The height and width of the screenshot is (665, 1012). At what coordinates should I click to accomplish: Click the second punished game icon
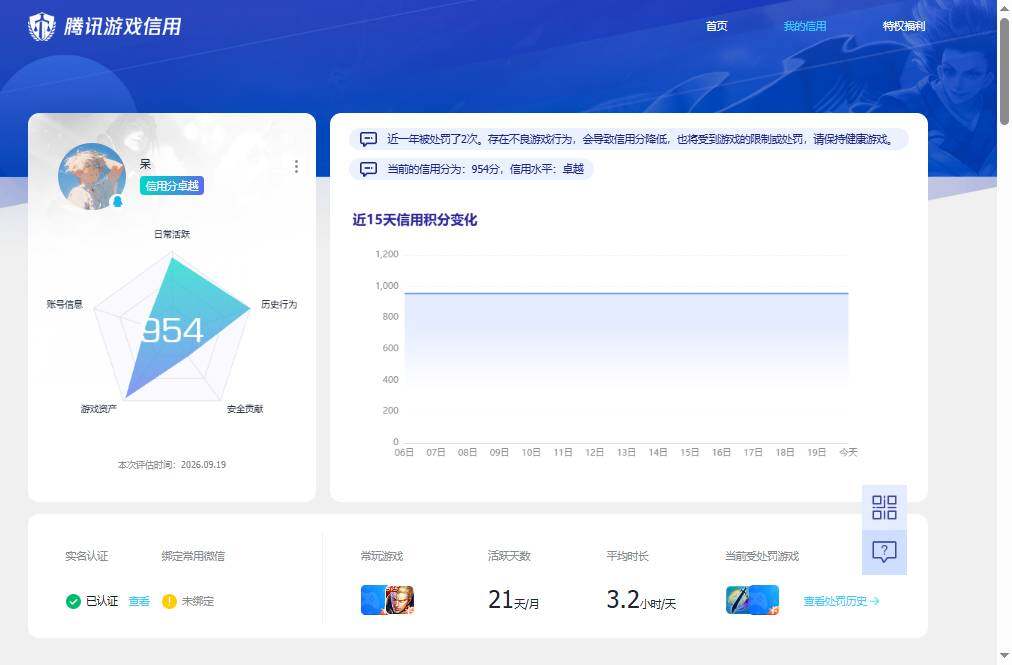[x=765, y=600]
